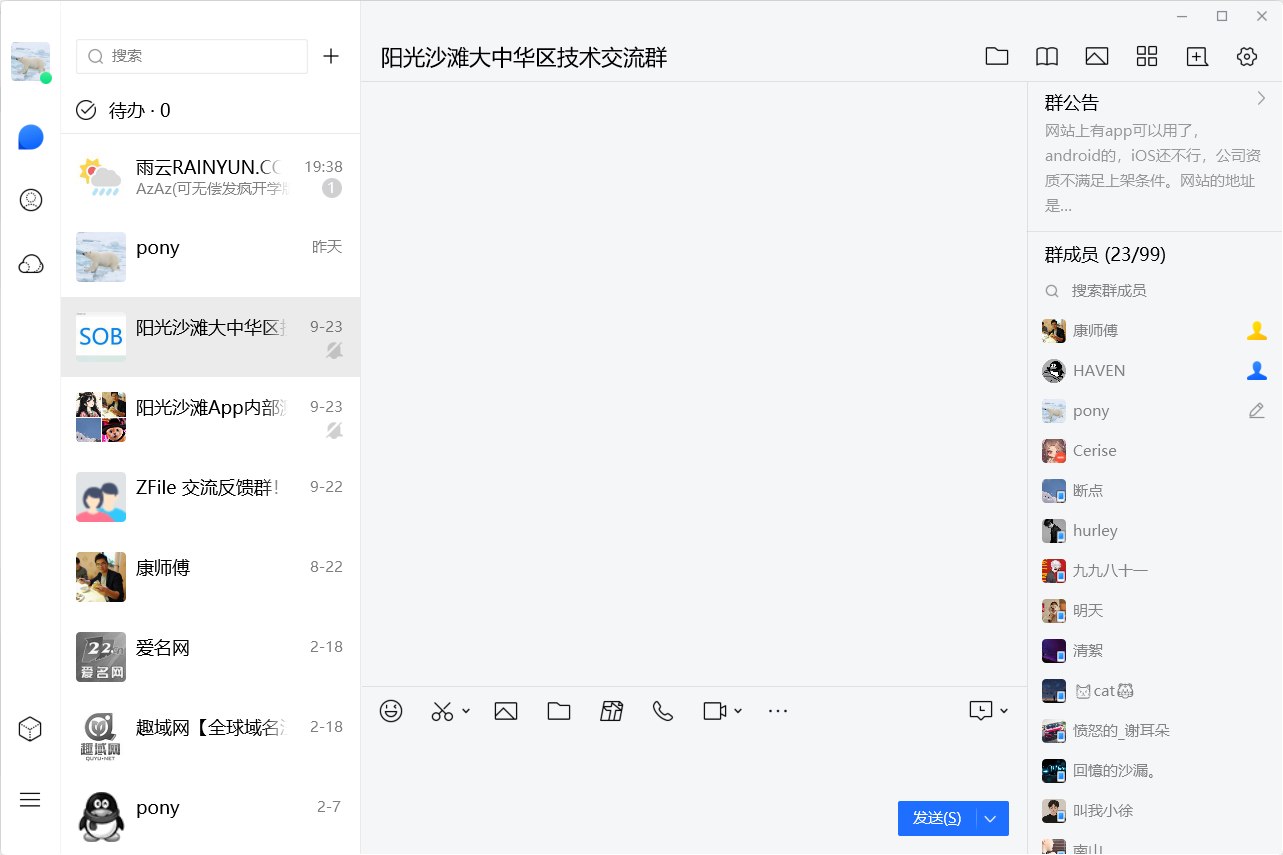Image resolution: width=1283 pixels, height=855 pixels.
Task: Open the messages tab in left sidebar
Action: click(x=31, y=137)
